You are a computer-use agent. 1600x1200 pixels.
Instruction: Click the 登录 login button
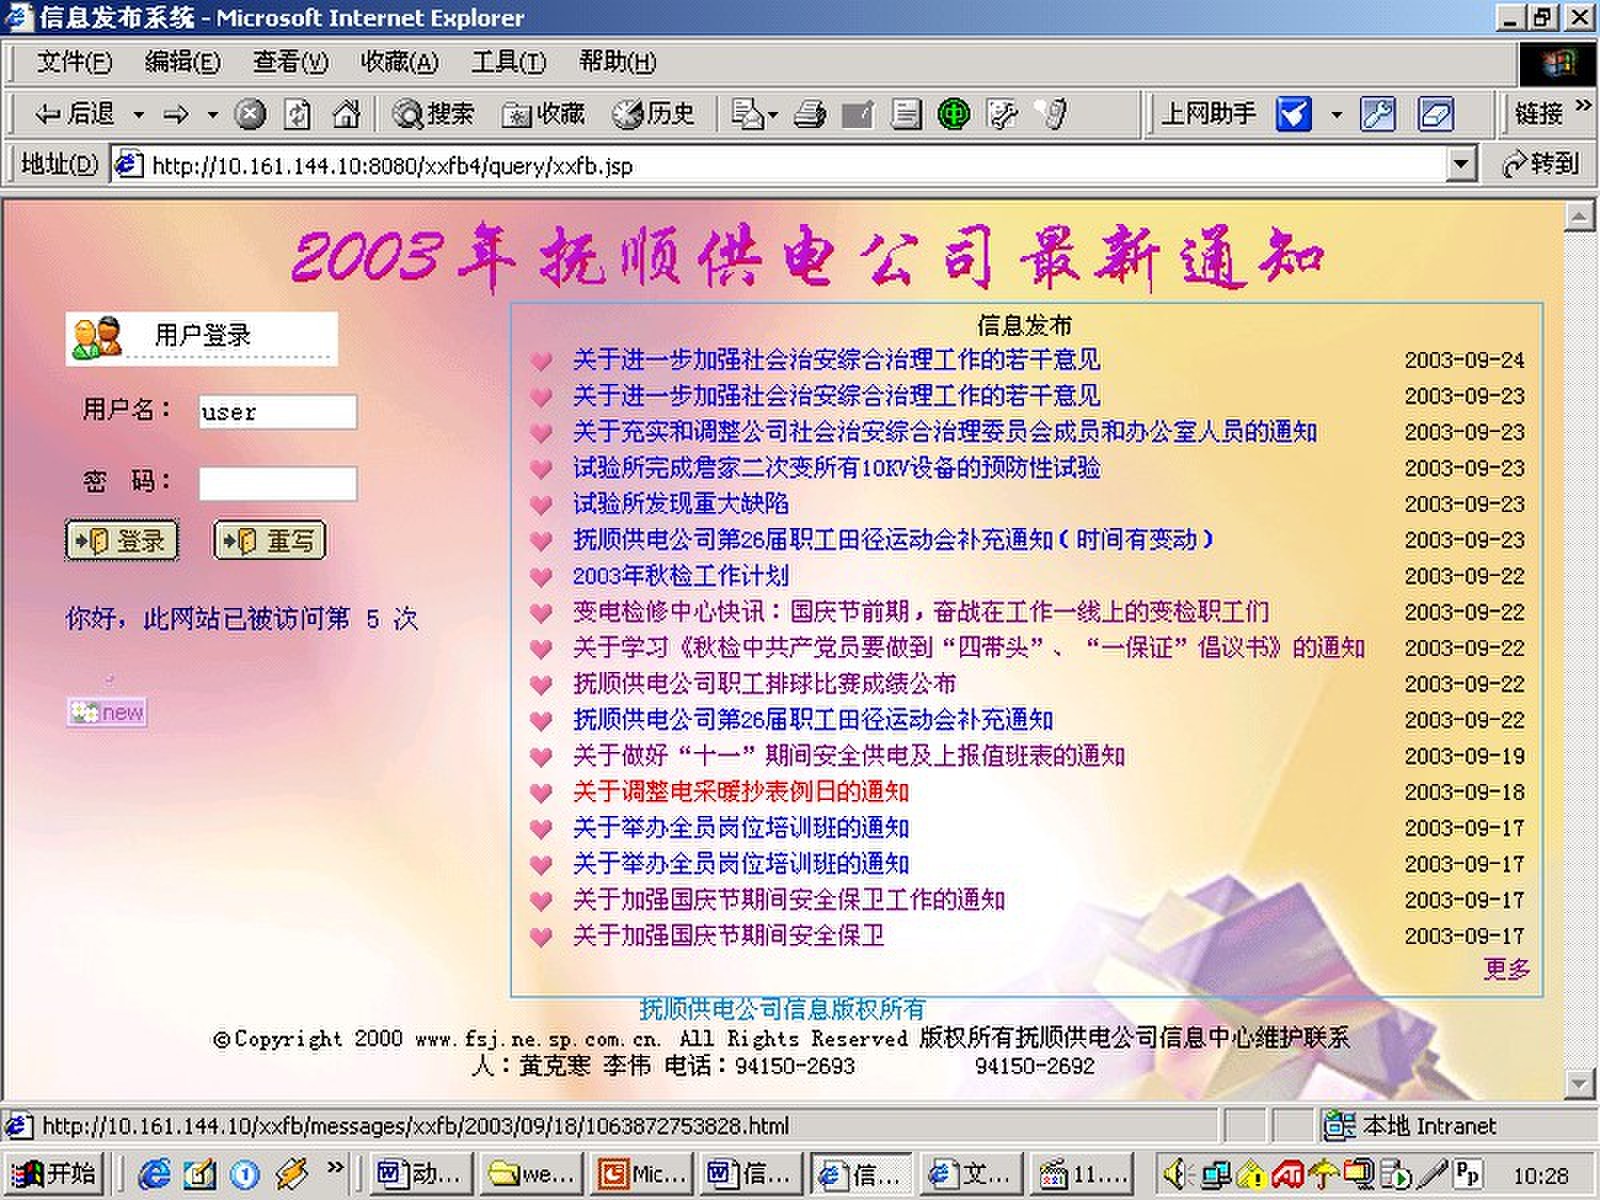(x=122, y=541)
